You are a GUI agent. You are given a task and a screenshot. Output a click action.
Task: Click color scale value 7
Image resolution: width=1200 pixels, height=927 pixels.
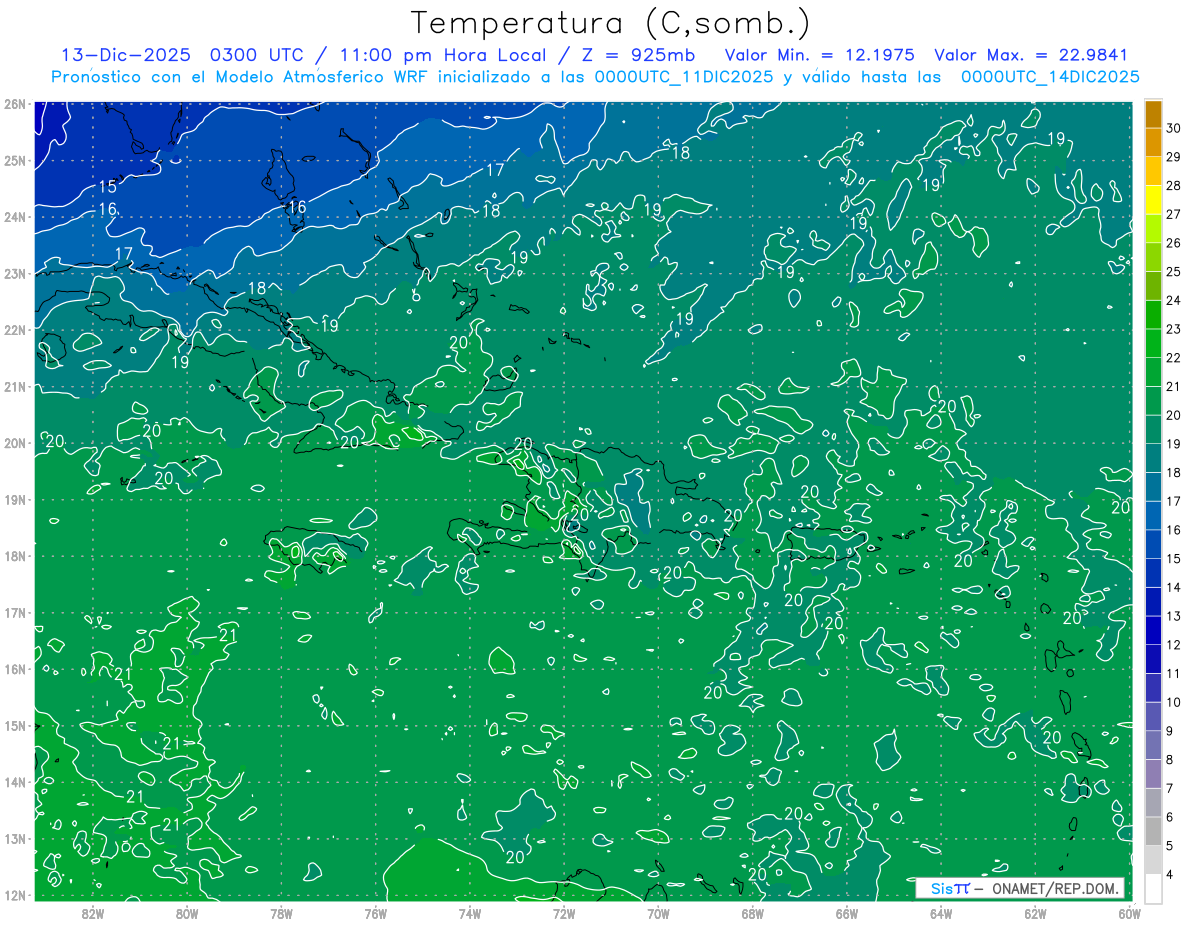tap(1170, 788)
